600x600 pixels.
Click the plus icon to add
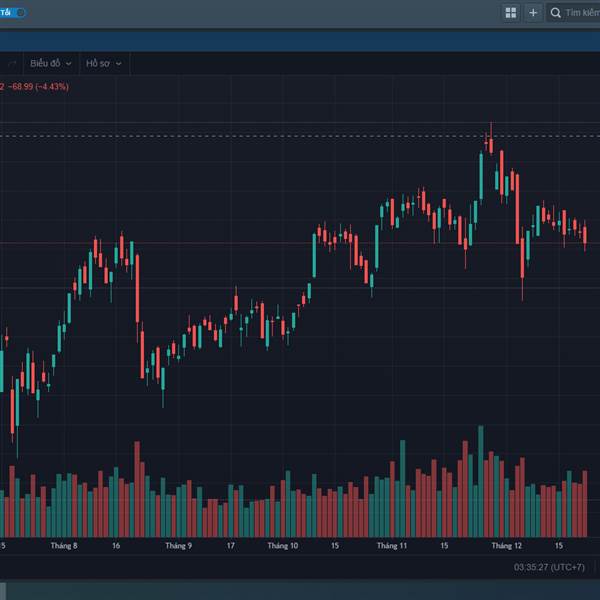click(x=533, y=13)
